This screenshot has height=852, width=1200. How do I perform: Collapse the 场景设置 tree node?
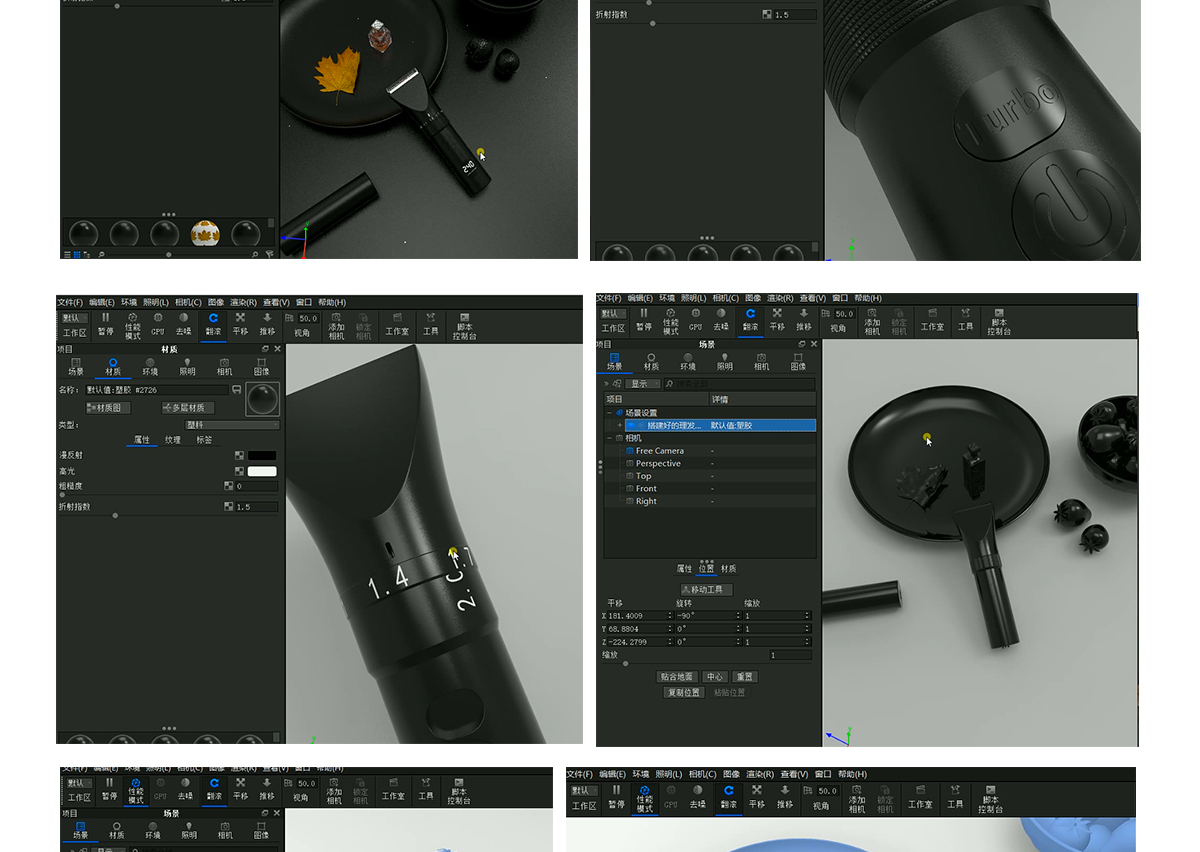click(608, 412)
